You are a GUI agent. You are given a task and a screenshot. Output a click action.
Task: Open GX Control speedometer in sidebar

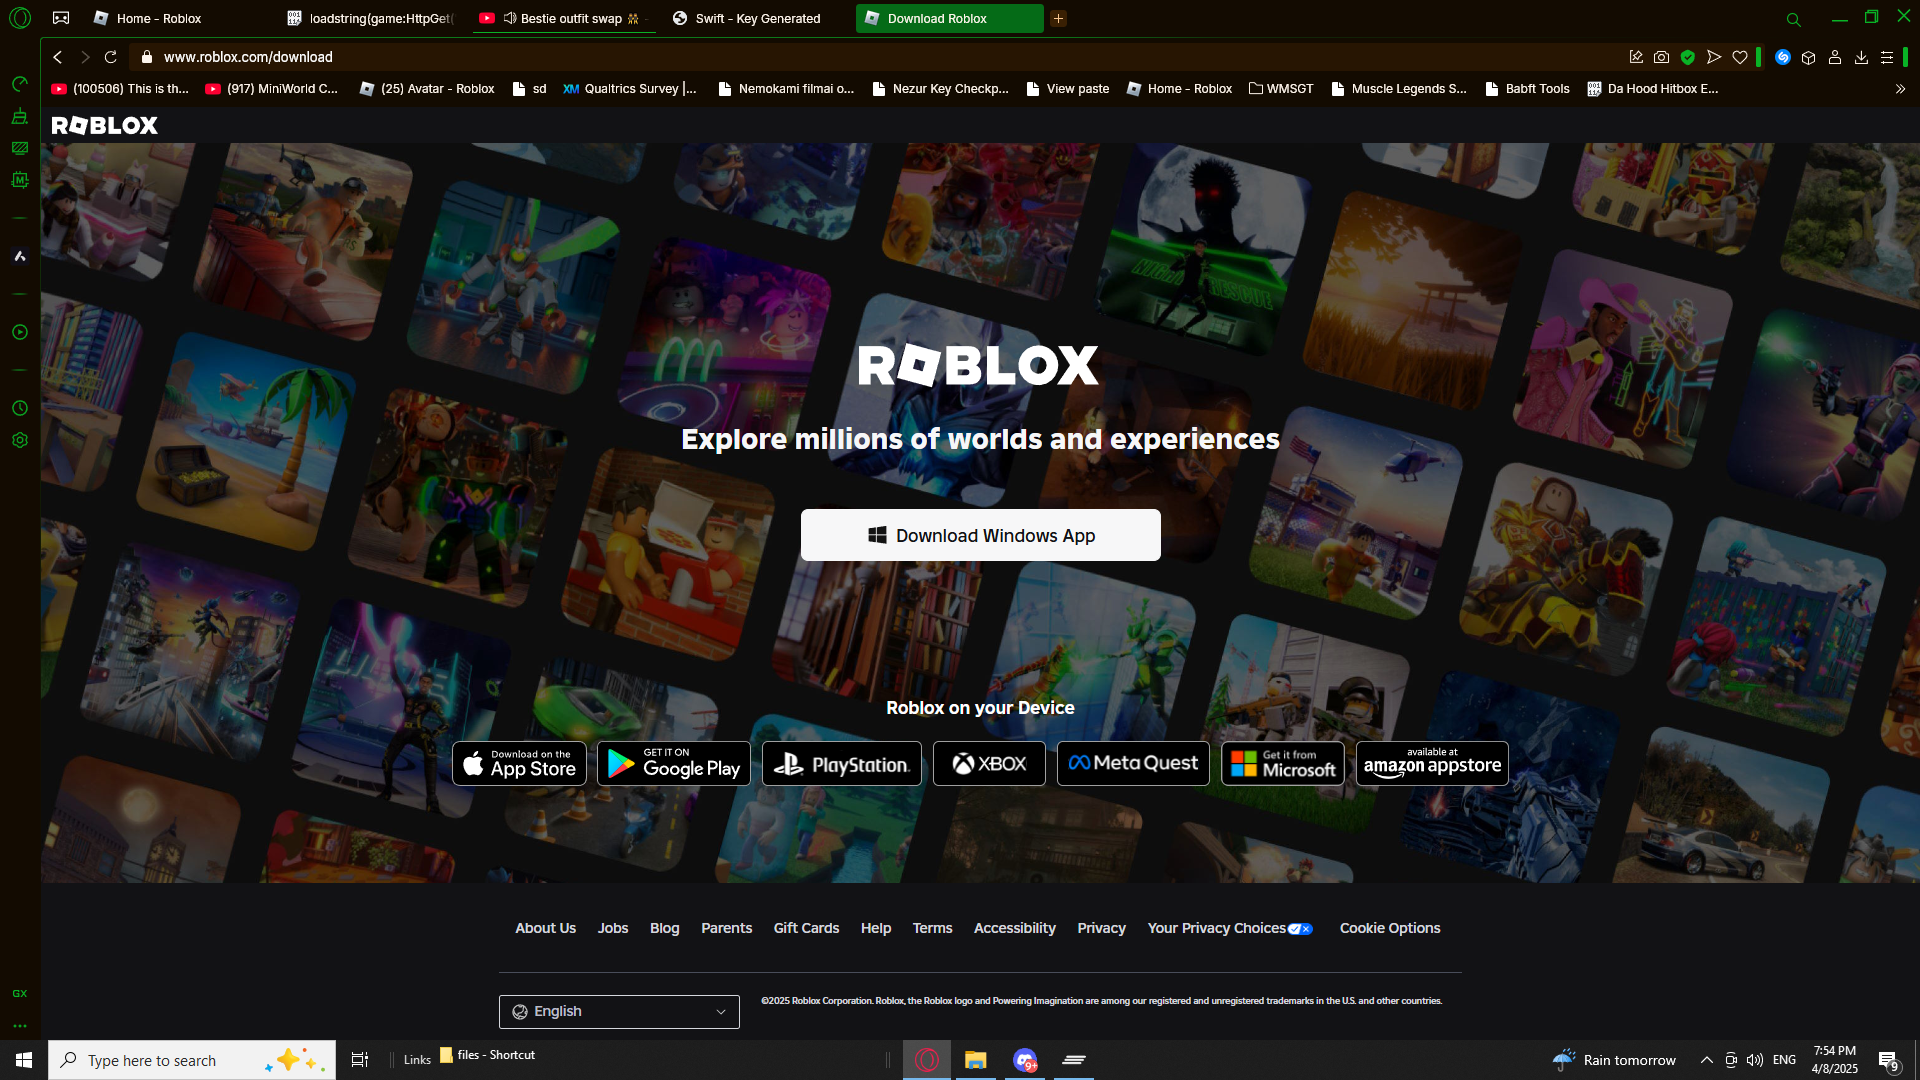(19, 84)
